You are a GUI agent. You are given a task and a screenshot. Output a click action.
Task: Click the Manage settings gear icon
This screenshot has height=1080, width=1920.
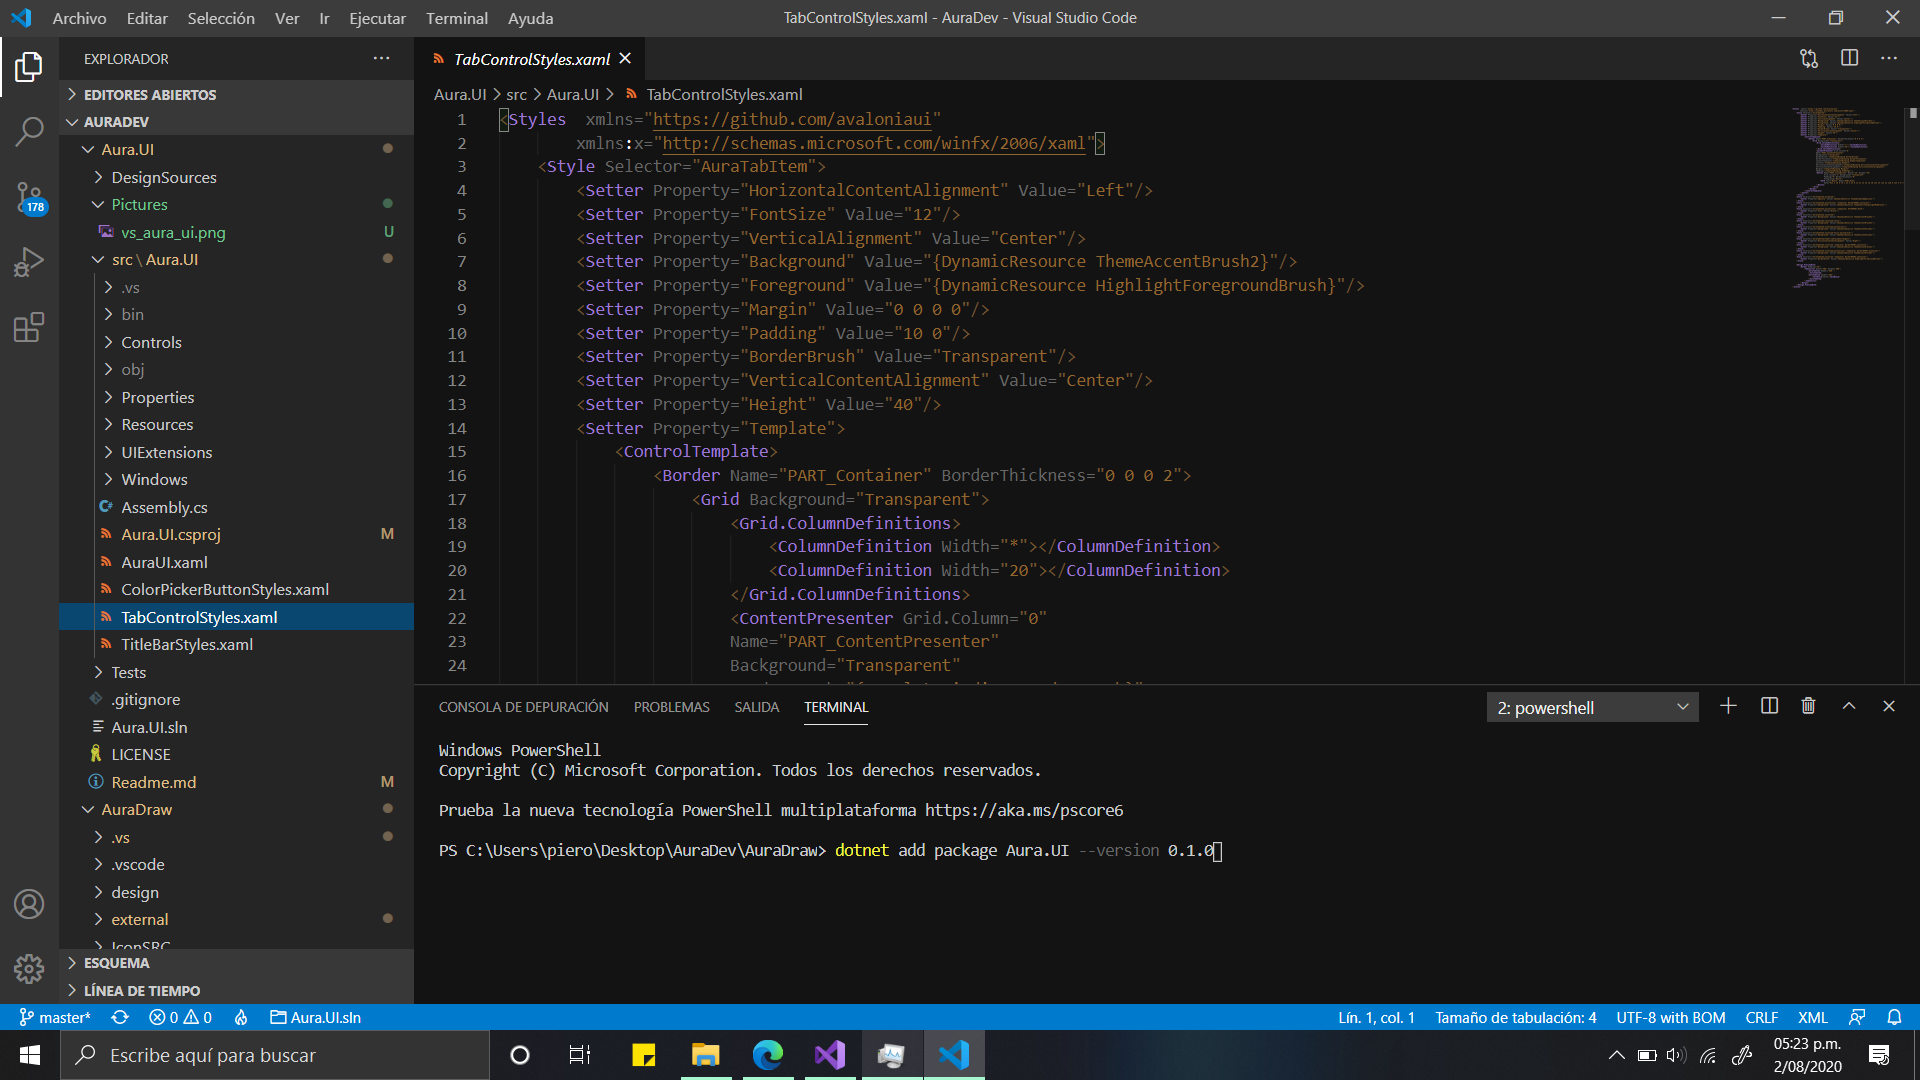pos(29,968)
